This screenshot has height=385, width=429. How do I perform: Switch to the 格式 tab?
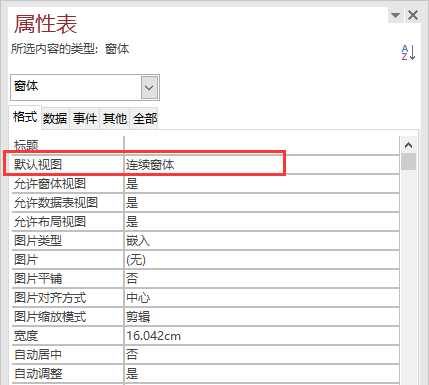click(25, 117)
